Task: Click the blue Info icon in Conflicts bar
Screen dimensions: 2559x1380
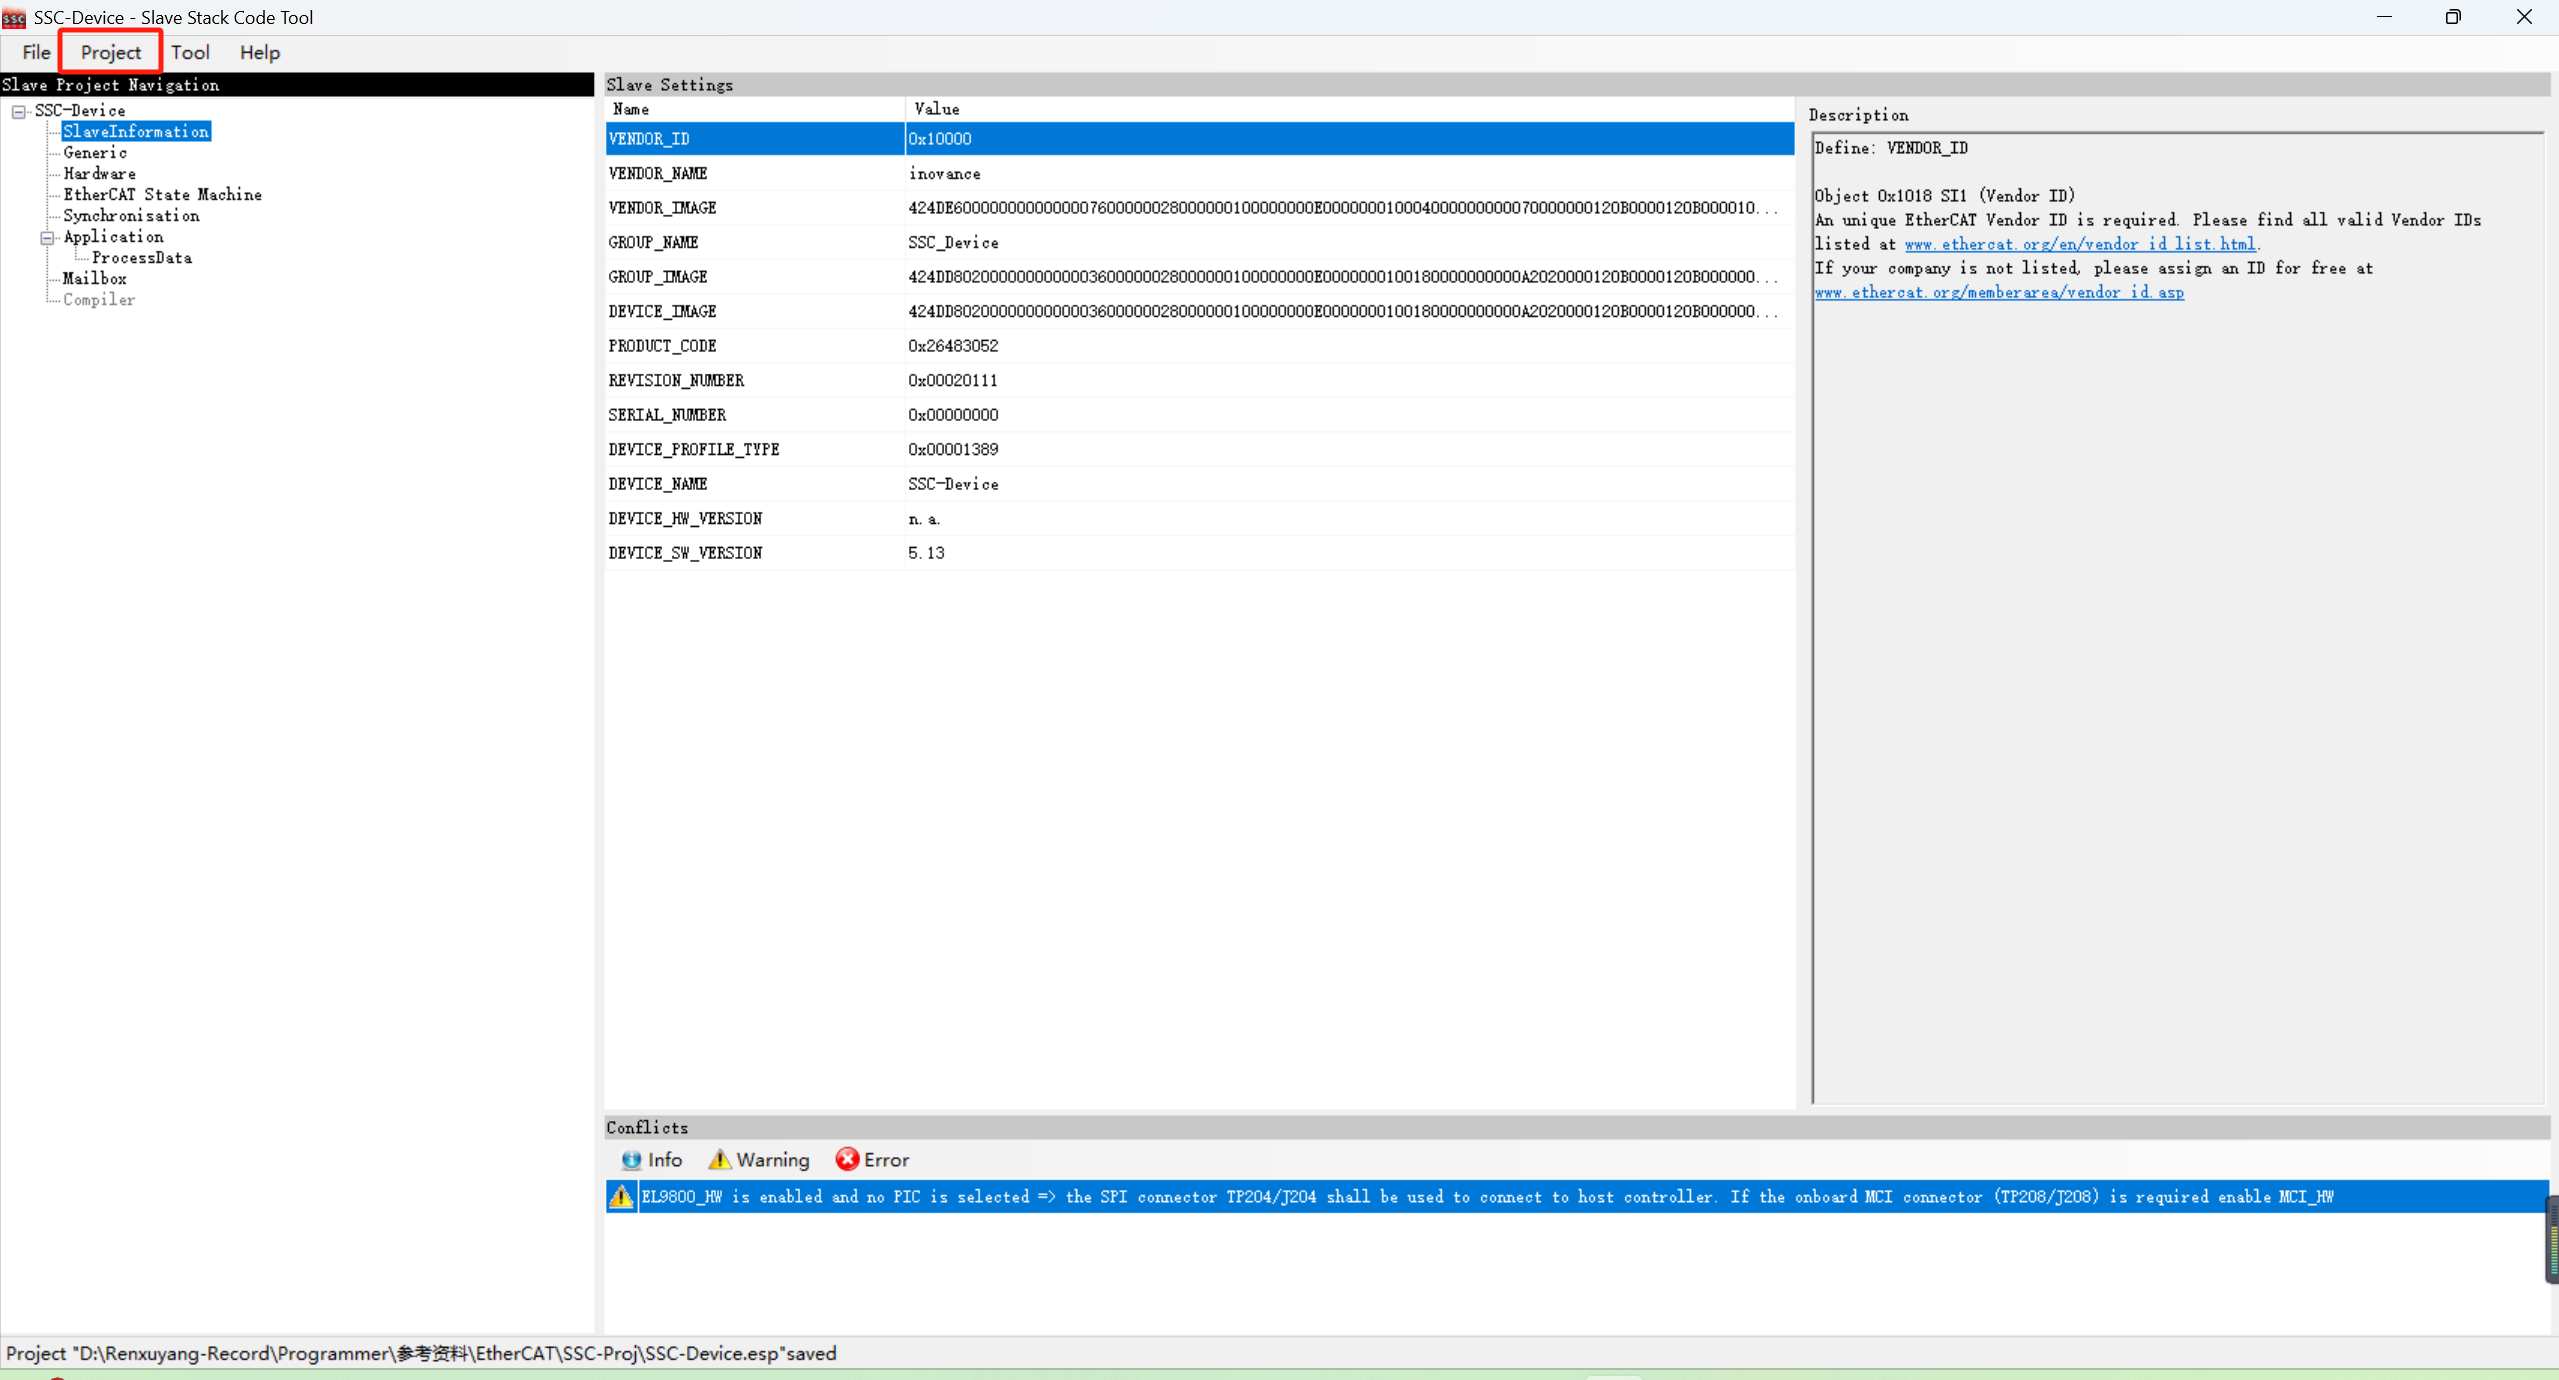Action: point(633,1159)
